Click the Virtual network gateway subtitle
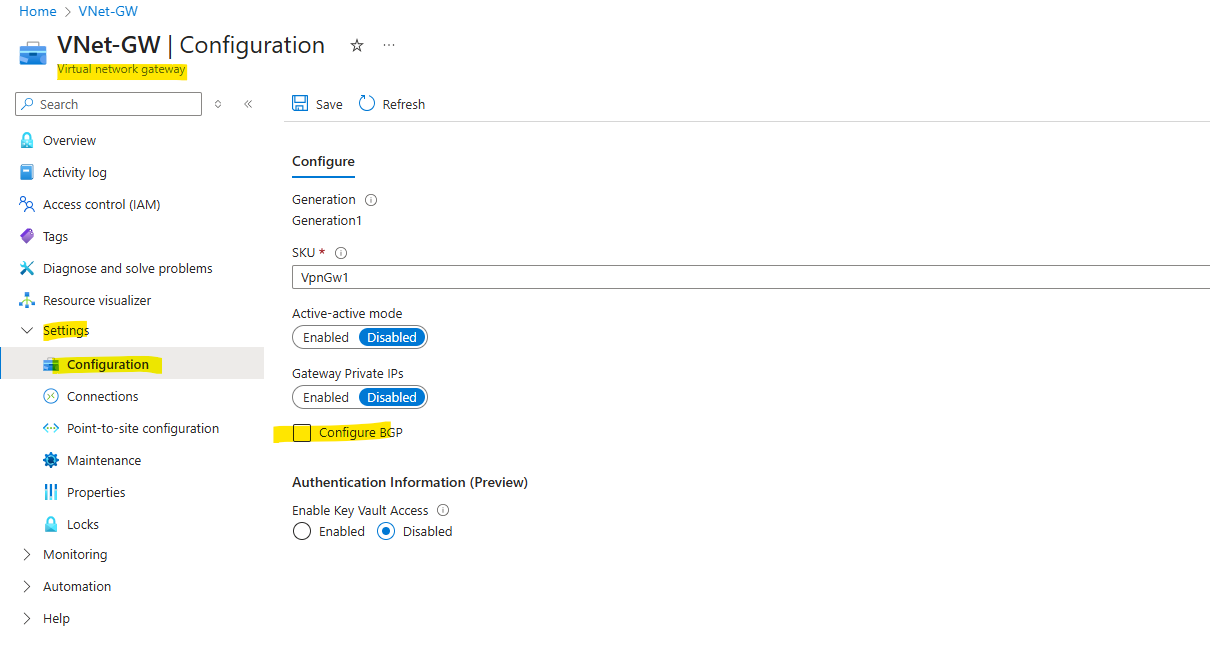The height and width of the screenshot is (648, 1210). [x=122, y=69]
